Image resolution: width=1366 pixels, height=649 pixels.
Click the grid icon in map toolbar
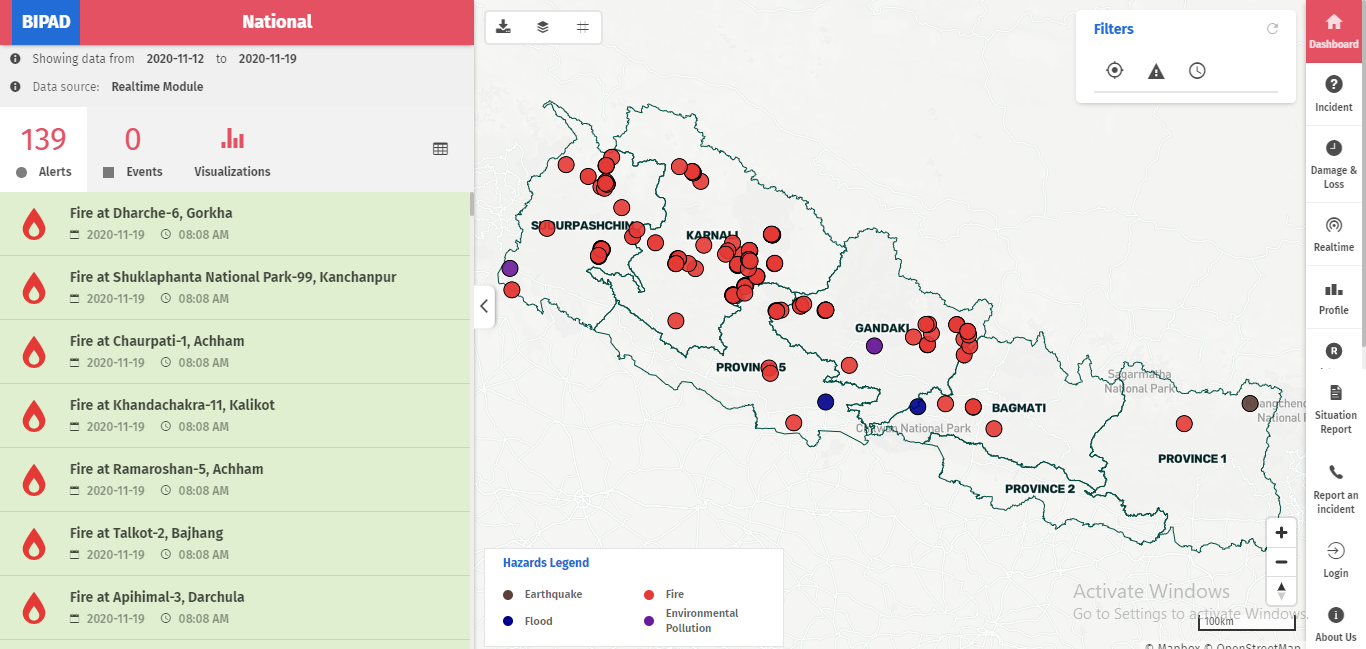pyautogui.click(x=582, y=27)
